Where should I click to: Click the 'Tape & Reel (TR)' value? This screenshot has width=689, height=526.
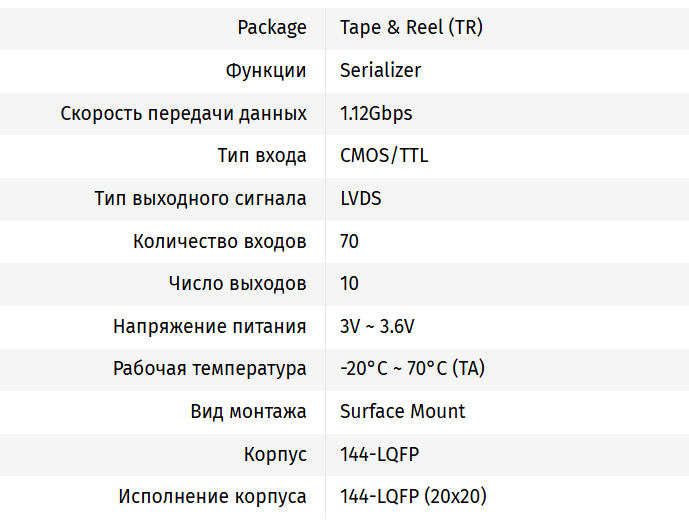tap(411, 28)
